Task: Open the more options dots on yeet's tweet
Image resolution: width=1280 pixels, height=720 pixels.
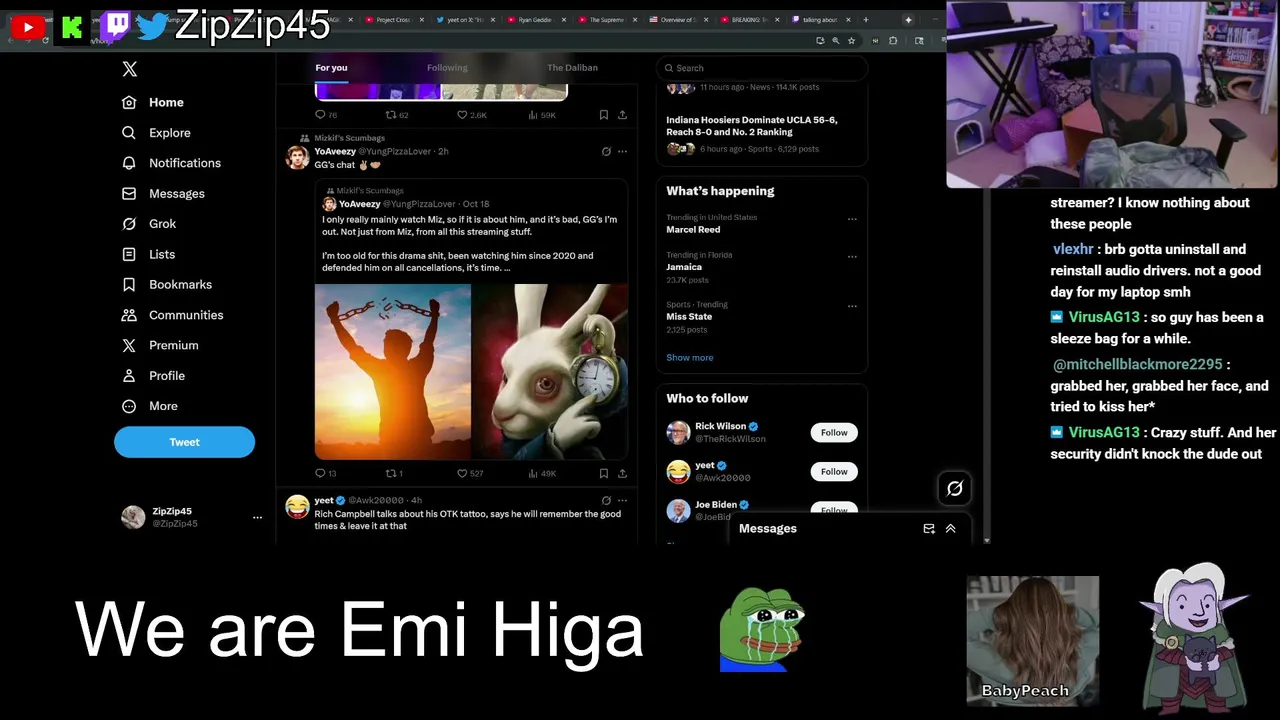Action: [622, 501]
